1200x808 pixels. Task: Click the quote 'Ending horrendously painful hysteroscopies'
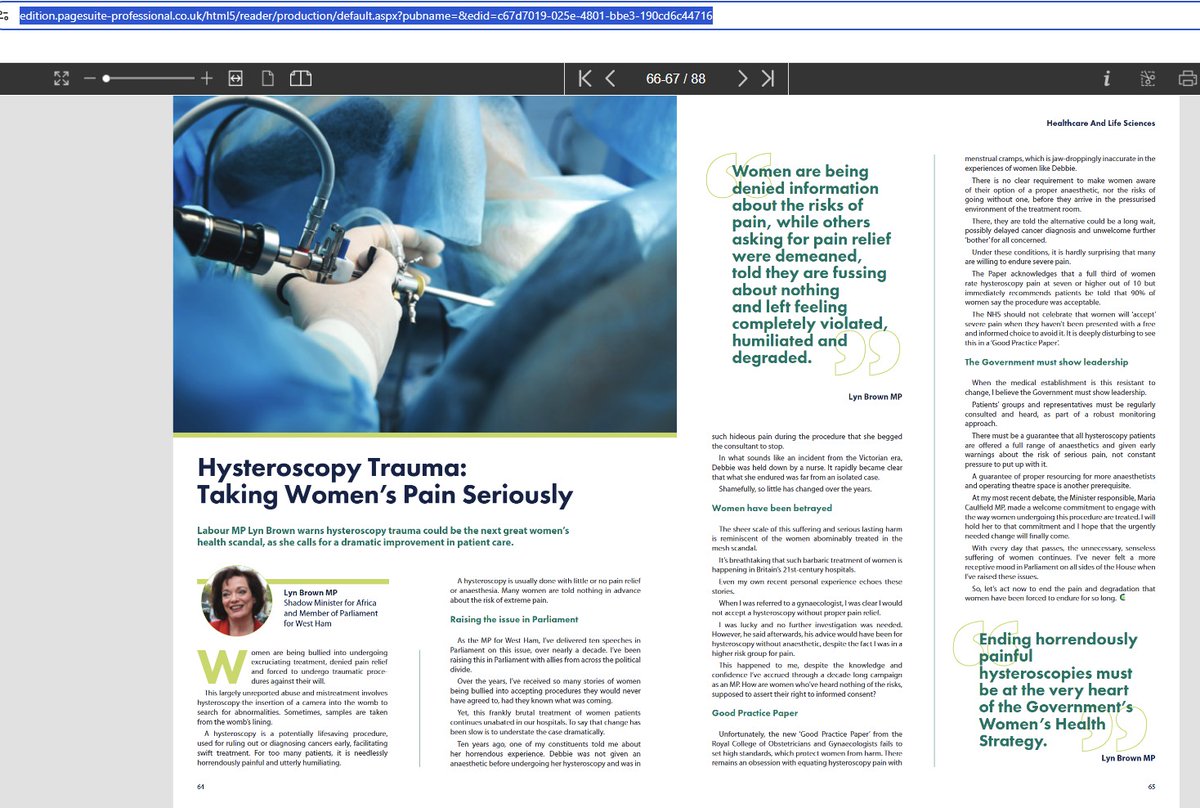[1058, 690]
